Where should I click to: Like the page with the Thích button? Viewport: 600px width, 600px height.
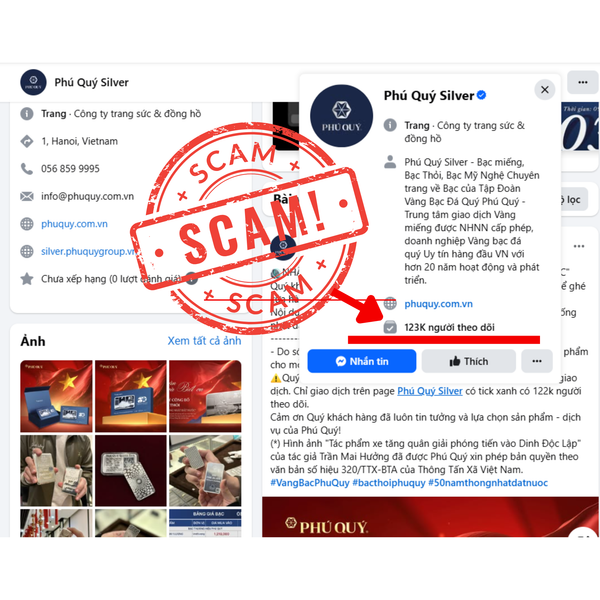point(468,361)
